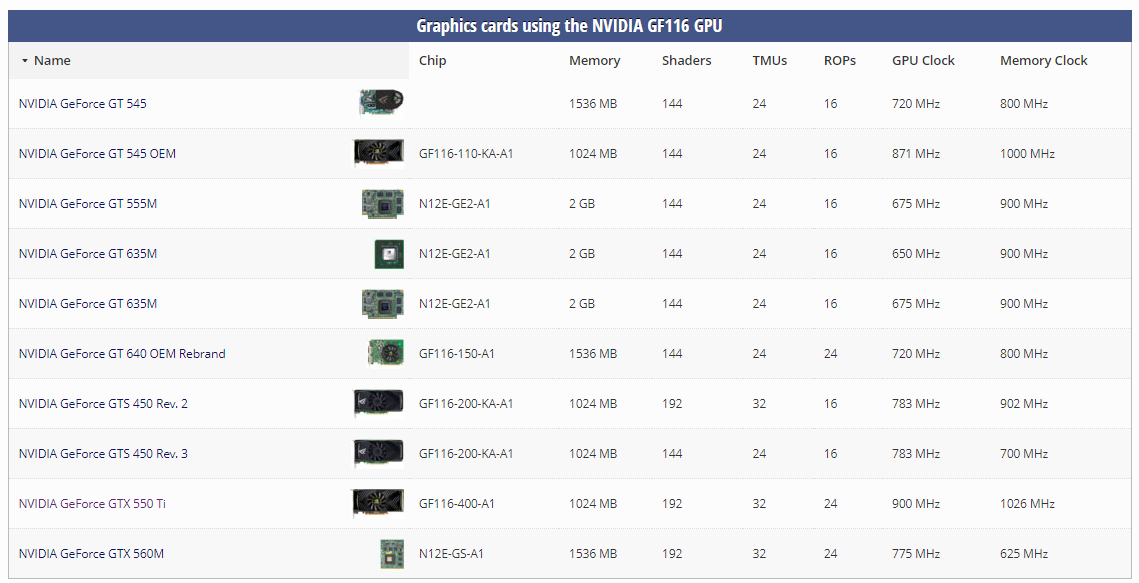
Task: Select chip value N12E-GE2-A1 in GT 555M row
Action: pyautogui.click(x=454, y=204)
